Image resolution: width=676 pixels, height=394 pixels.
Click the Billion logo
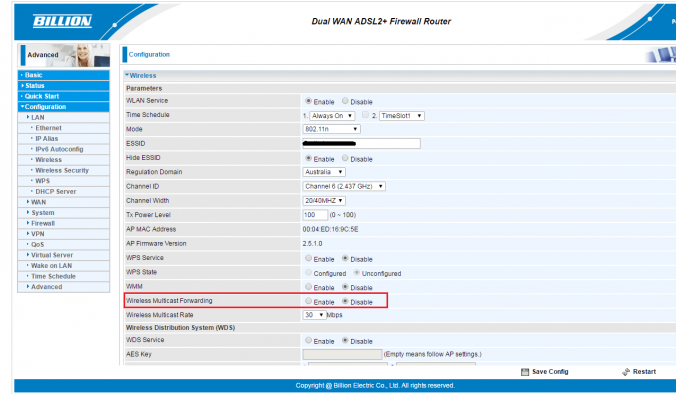[63, 21]
